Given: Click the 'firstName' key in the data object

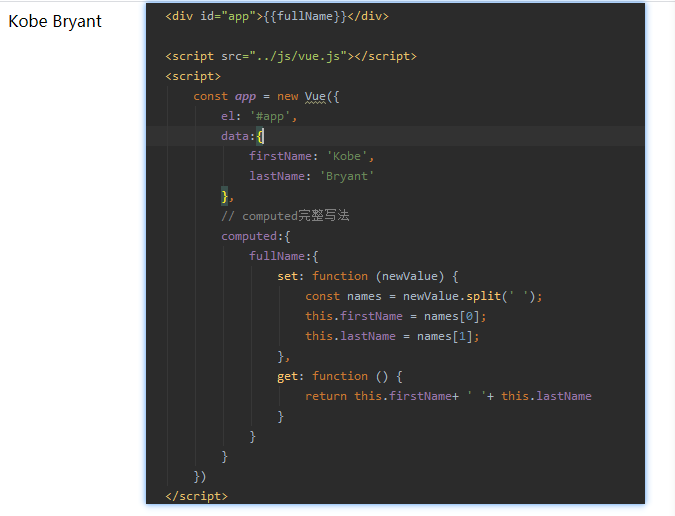Looking at the screenshot, I should click(x=281, y=156).
